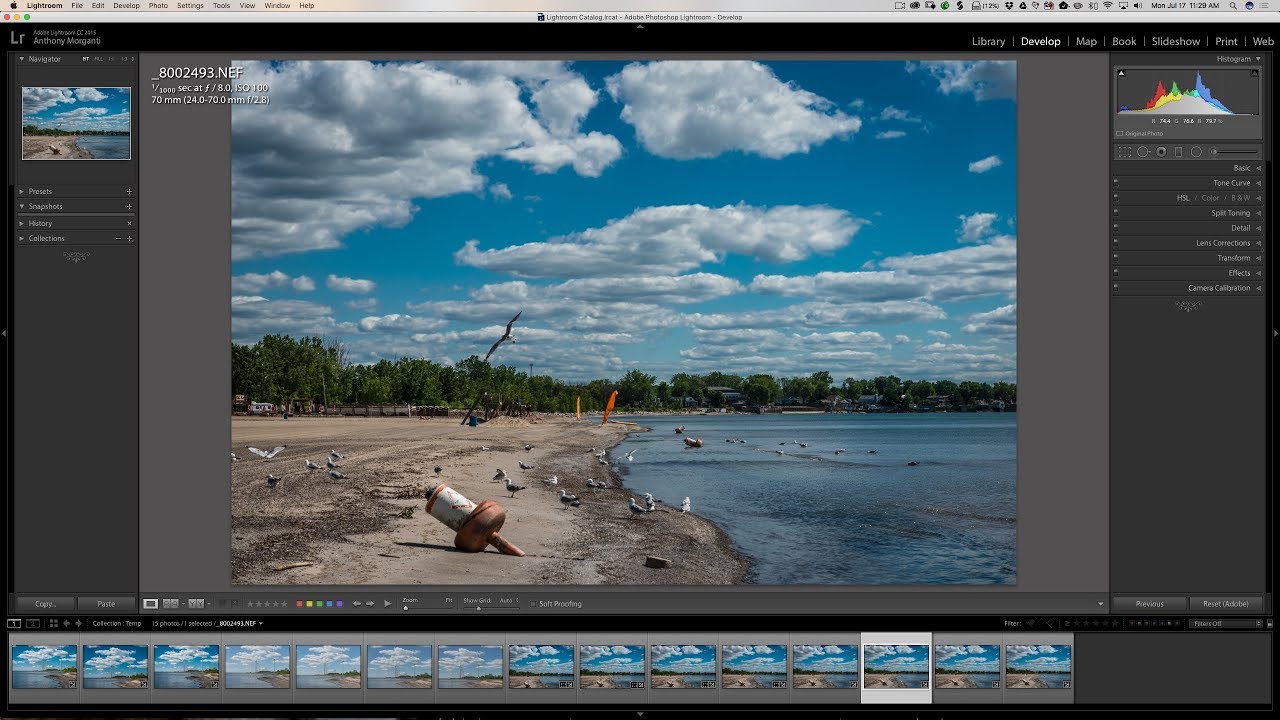Screen dimensions: 1280x720
Task: Click the Previous button
Action: point(1150,604)
